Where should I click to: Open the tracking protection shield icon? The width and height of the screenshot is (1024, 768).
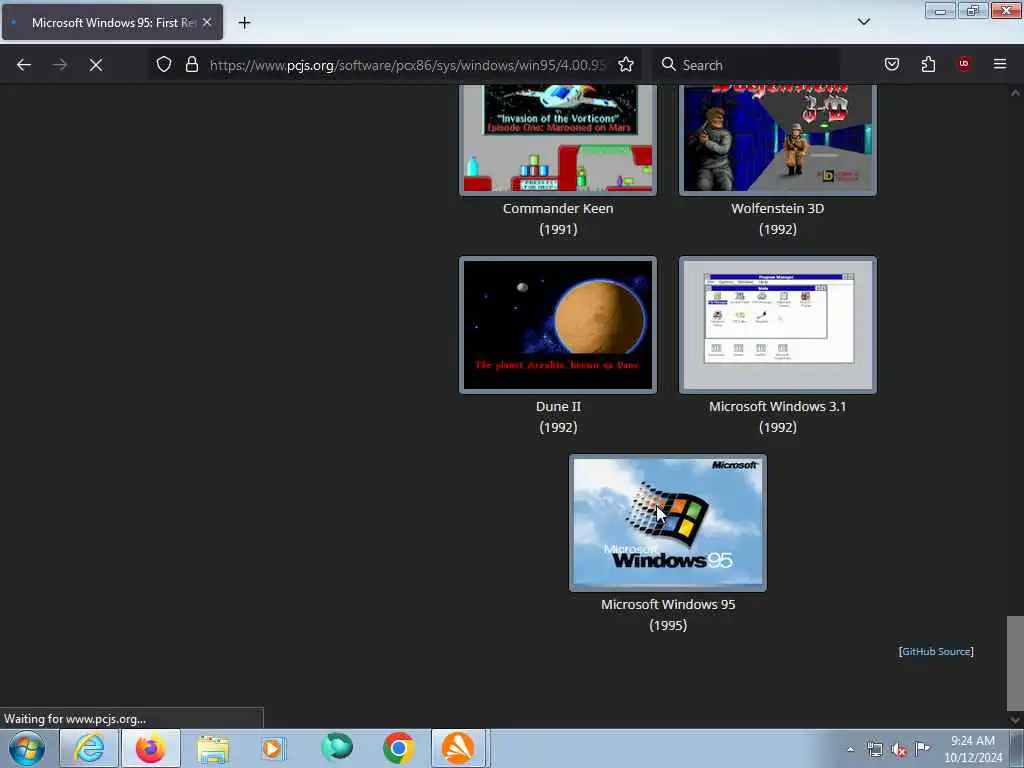[x=164, y=65]
